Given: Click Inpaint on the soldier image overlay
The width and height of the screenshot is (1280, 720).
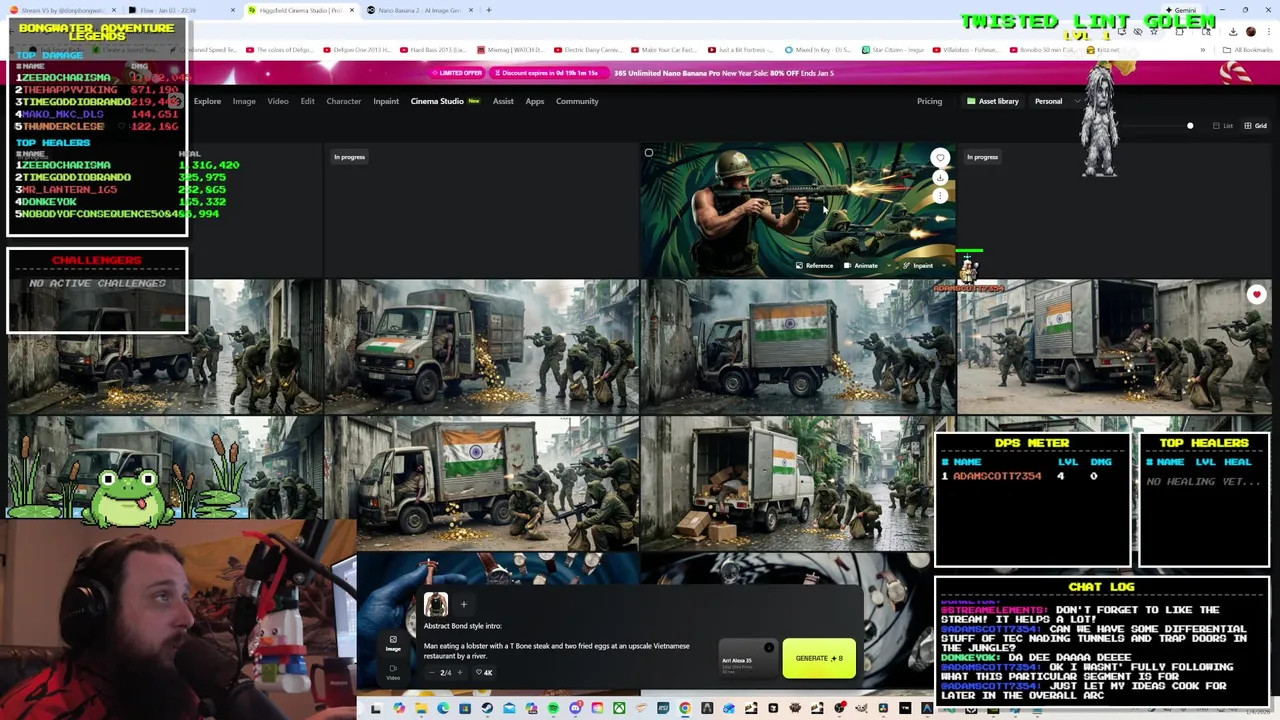Looking at the screenshot, I should (918, 266).
